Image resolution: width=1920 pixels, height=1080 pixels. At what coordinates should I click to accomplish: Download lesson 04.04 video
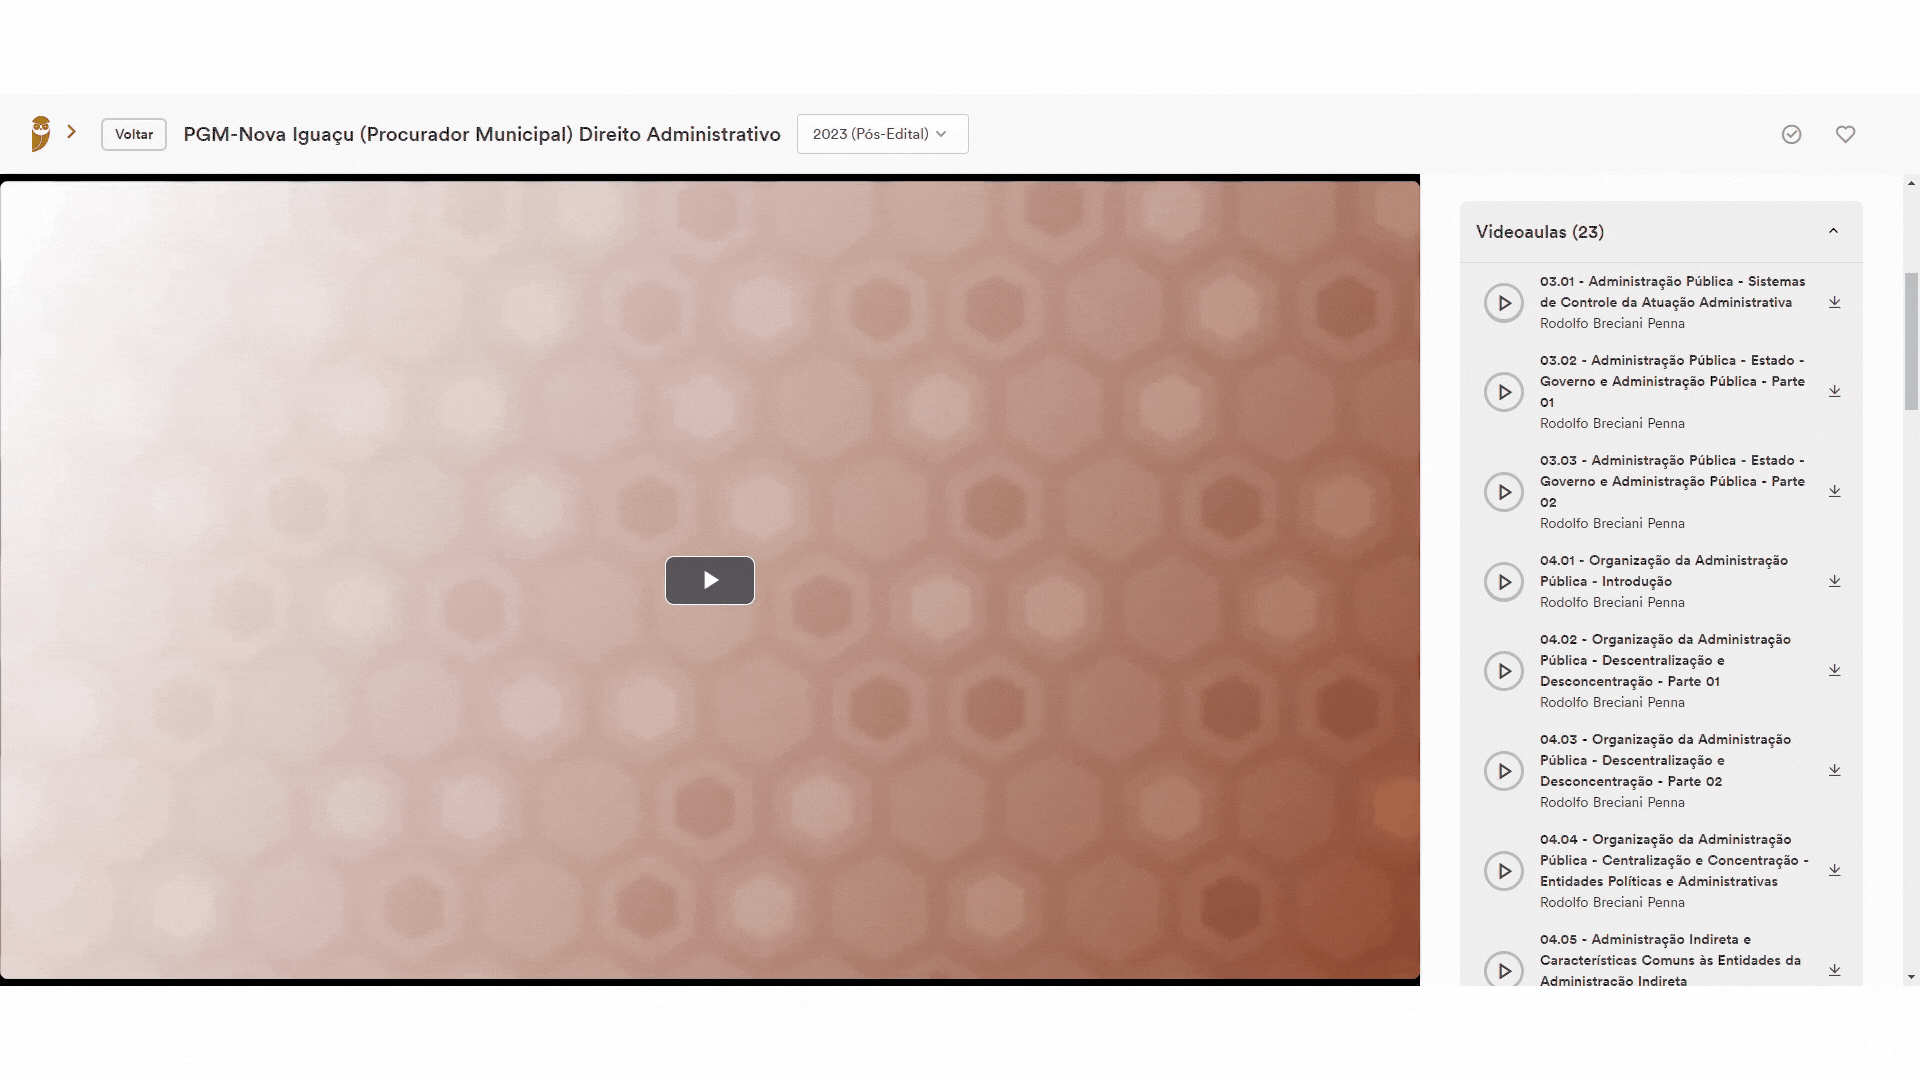pos(1835,870)
